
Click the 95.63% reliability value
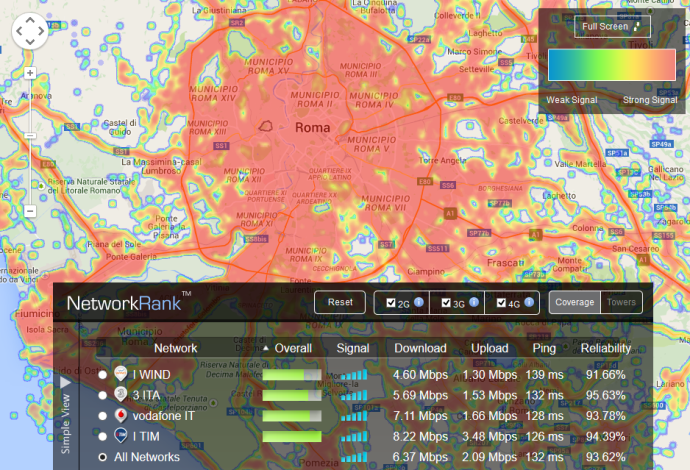[606, 395]
